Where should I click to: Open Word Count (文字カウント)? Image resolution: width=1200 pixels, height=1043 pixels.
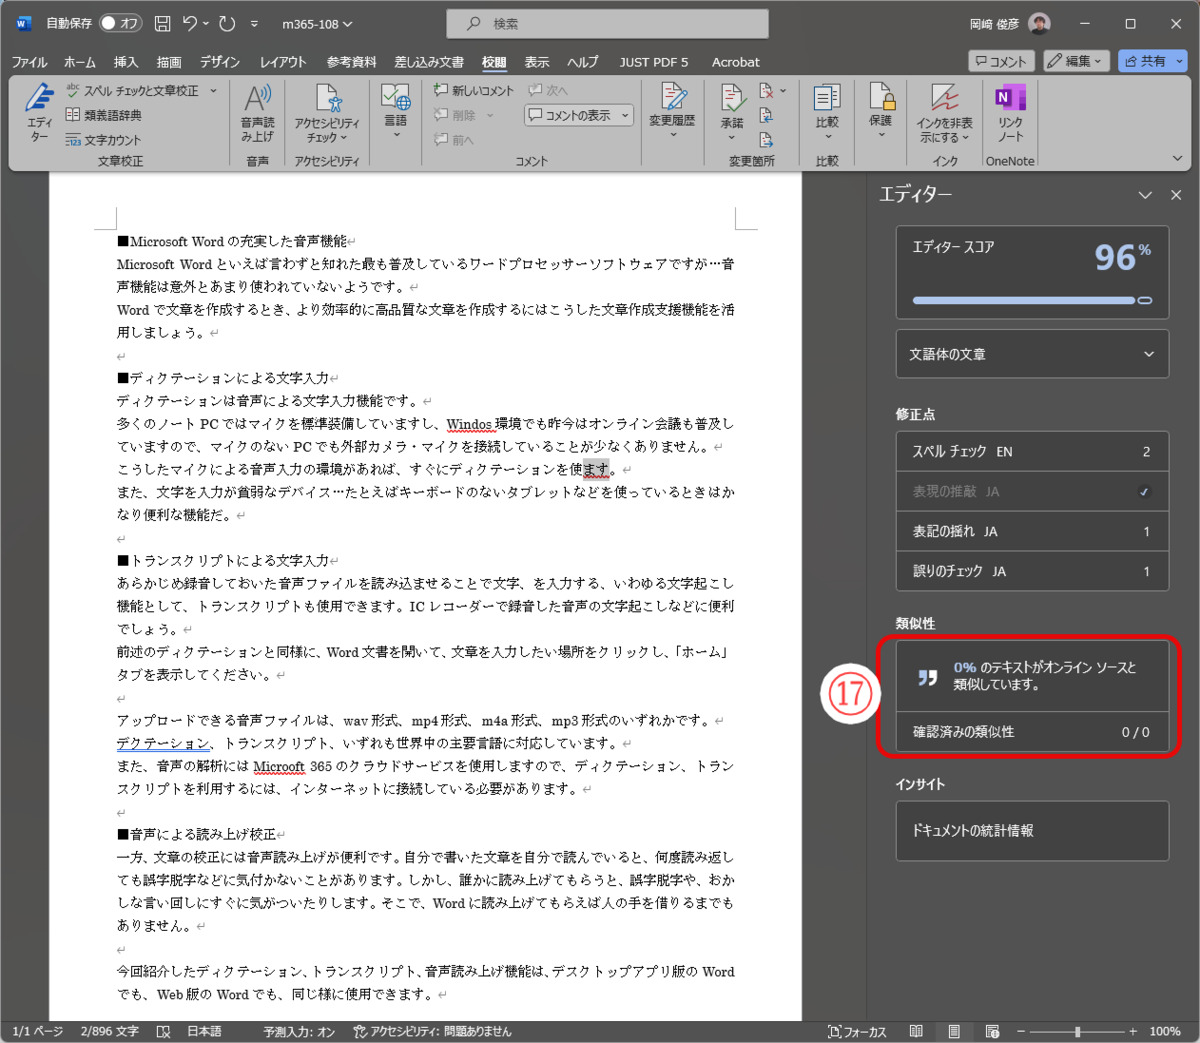coord(103,140)
